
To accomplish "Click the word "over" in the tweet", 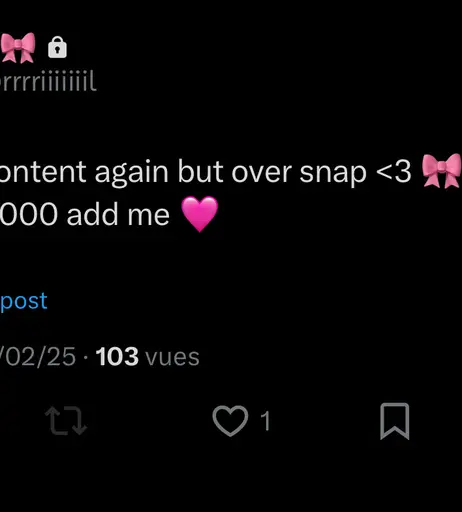I will coord(262,173).
